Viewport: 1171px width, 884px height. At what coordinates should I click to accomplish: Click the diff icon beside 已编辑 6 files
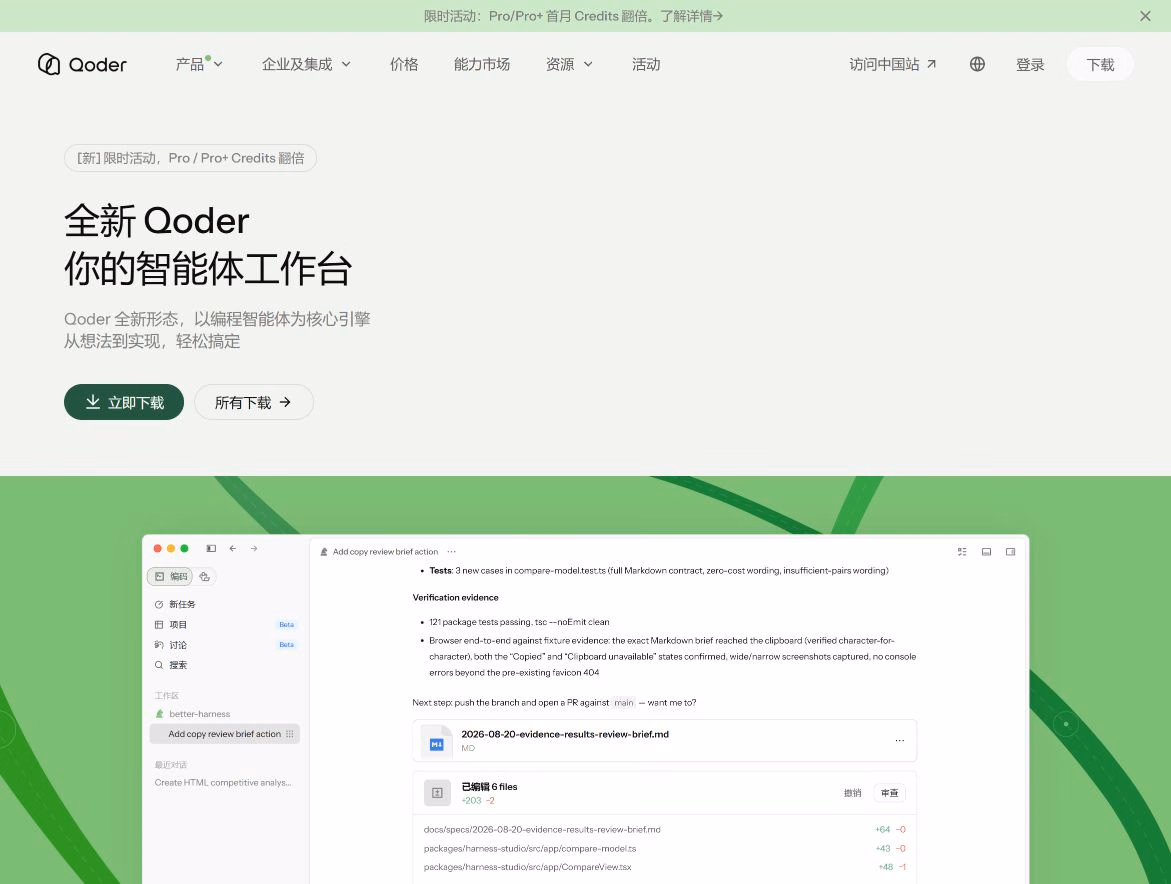tap(438, 793)
